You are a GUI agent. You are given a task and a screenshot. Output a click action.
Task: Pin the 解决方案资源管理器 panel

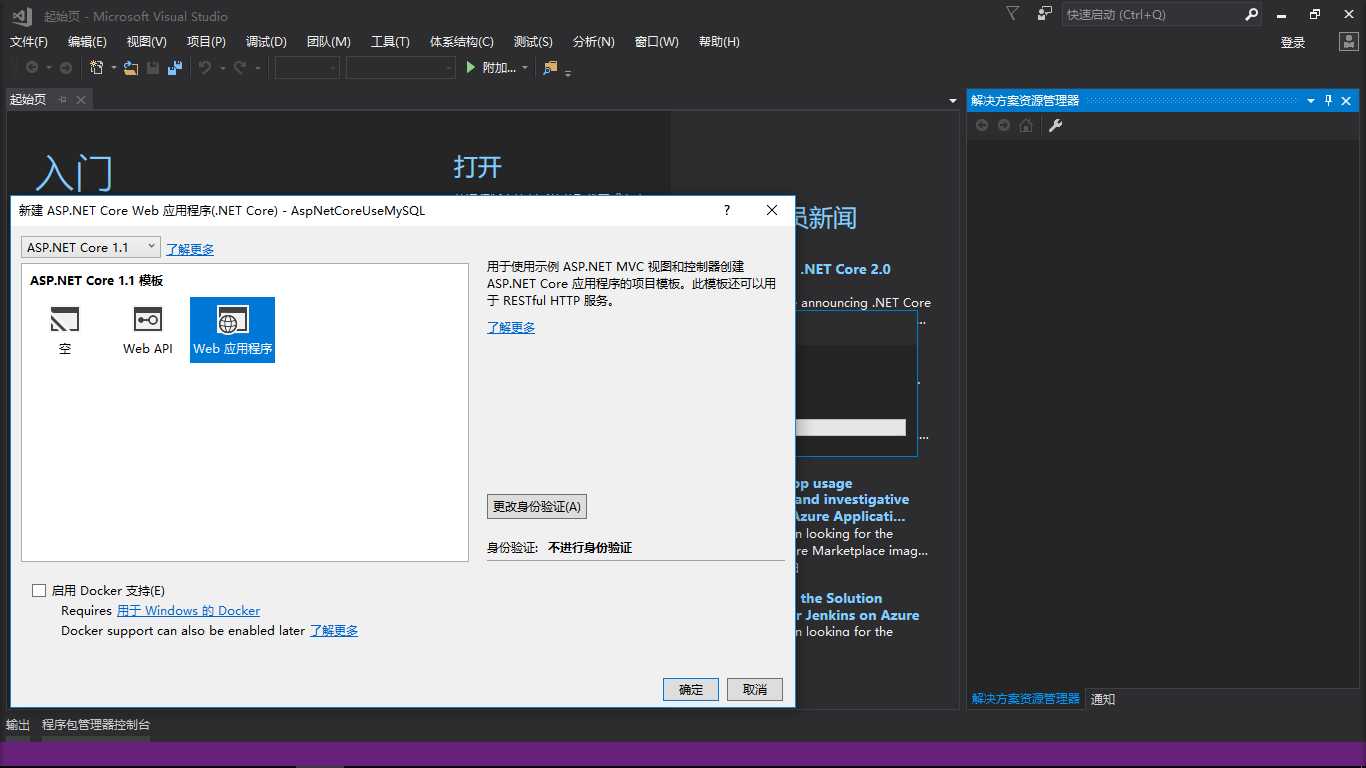coord(1329,100)
